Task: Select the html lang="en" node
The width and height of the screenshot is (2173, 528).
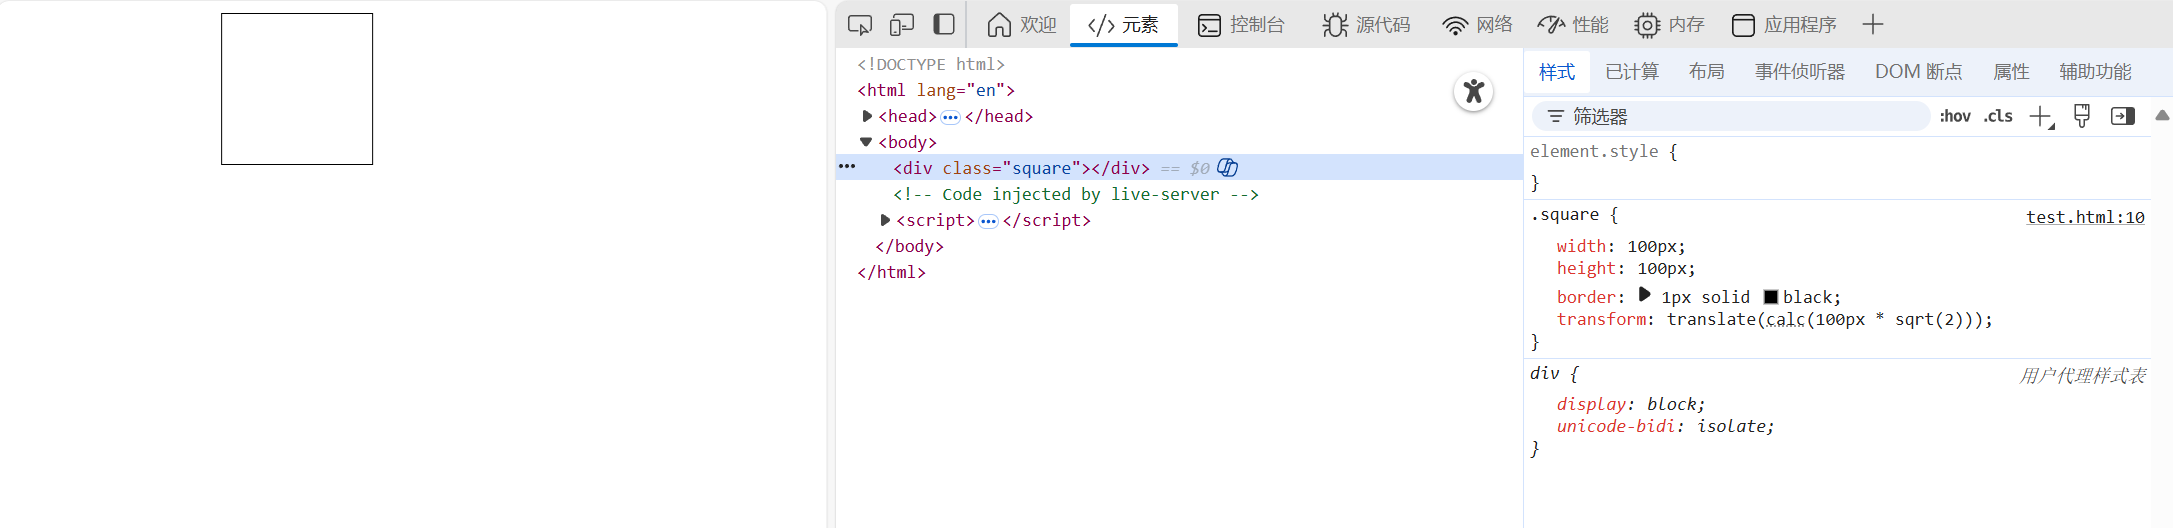Action: coord(936,90)
